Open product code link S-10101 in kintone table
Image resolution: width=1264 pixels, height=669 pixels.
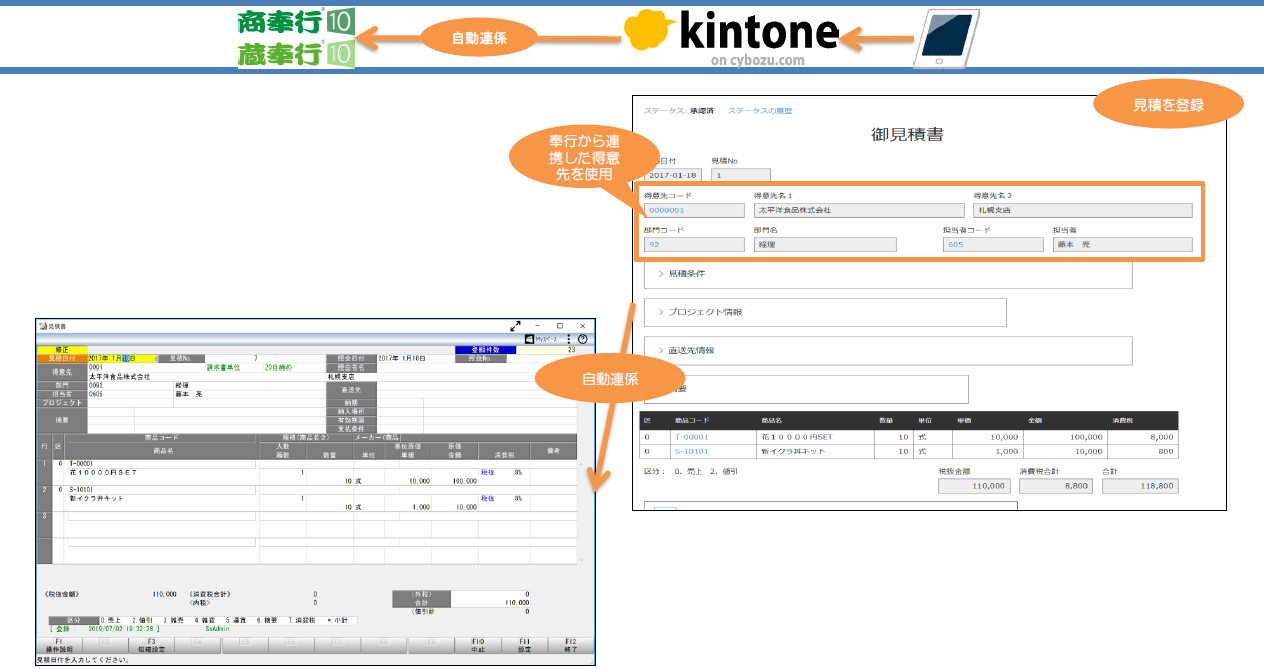coord(691,451)
